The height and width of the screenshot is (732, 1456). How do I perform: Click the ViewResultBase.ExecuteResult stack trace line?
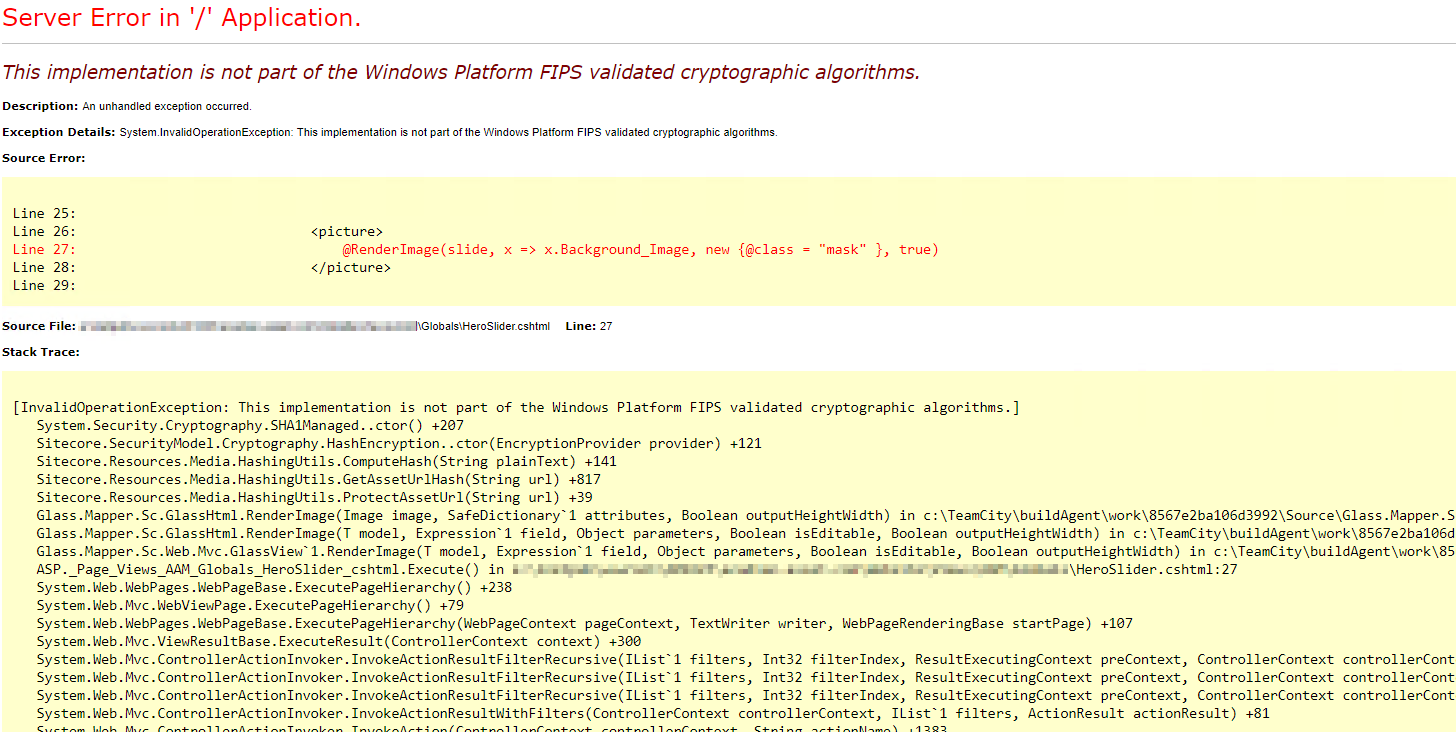coord(339,641)
